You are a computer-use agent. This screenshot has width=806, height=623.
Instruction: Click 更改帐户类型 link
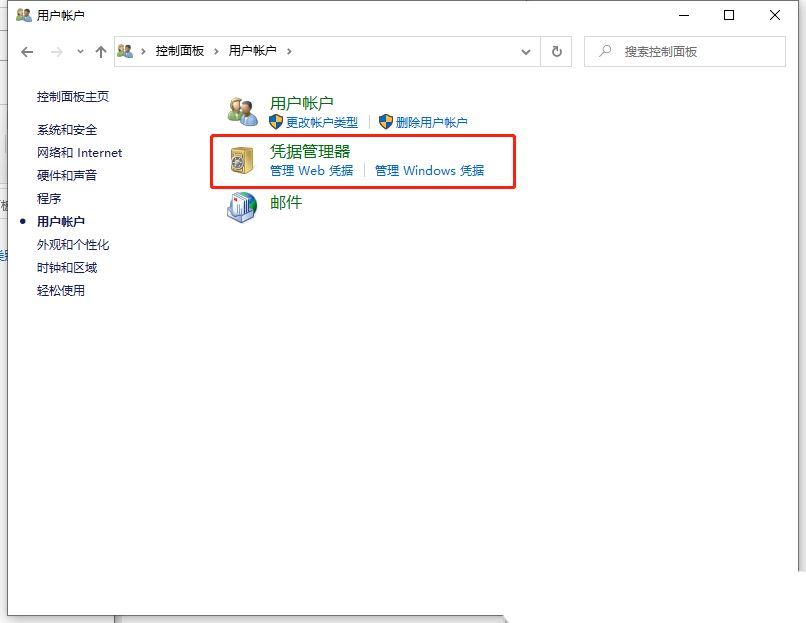coord(321,122)
